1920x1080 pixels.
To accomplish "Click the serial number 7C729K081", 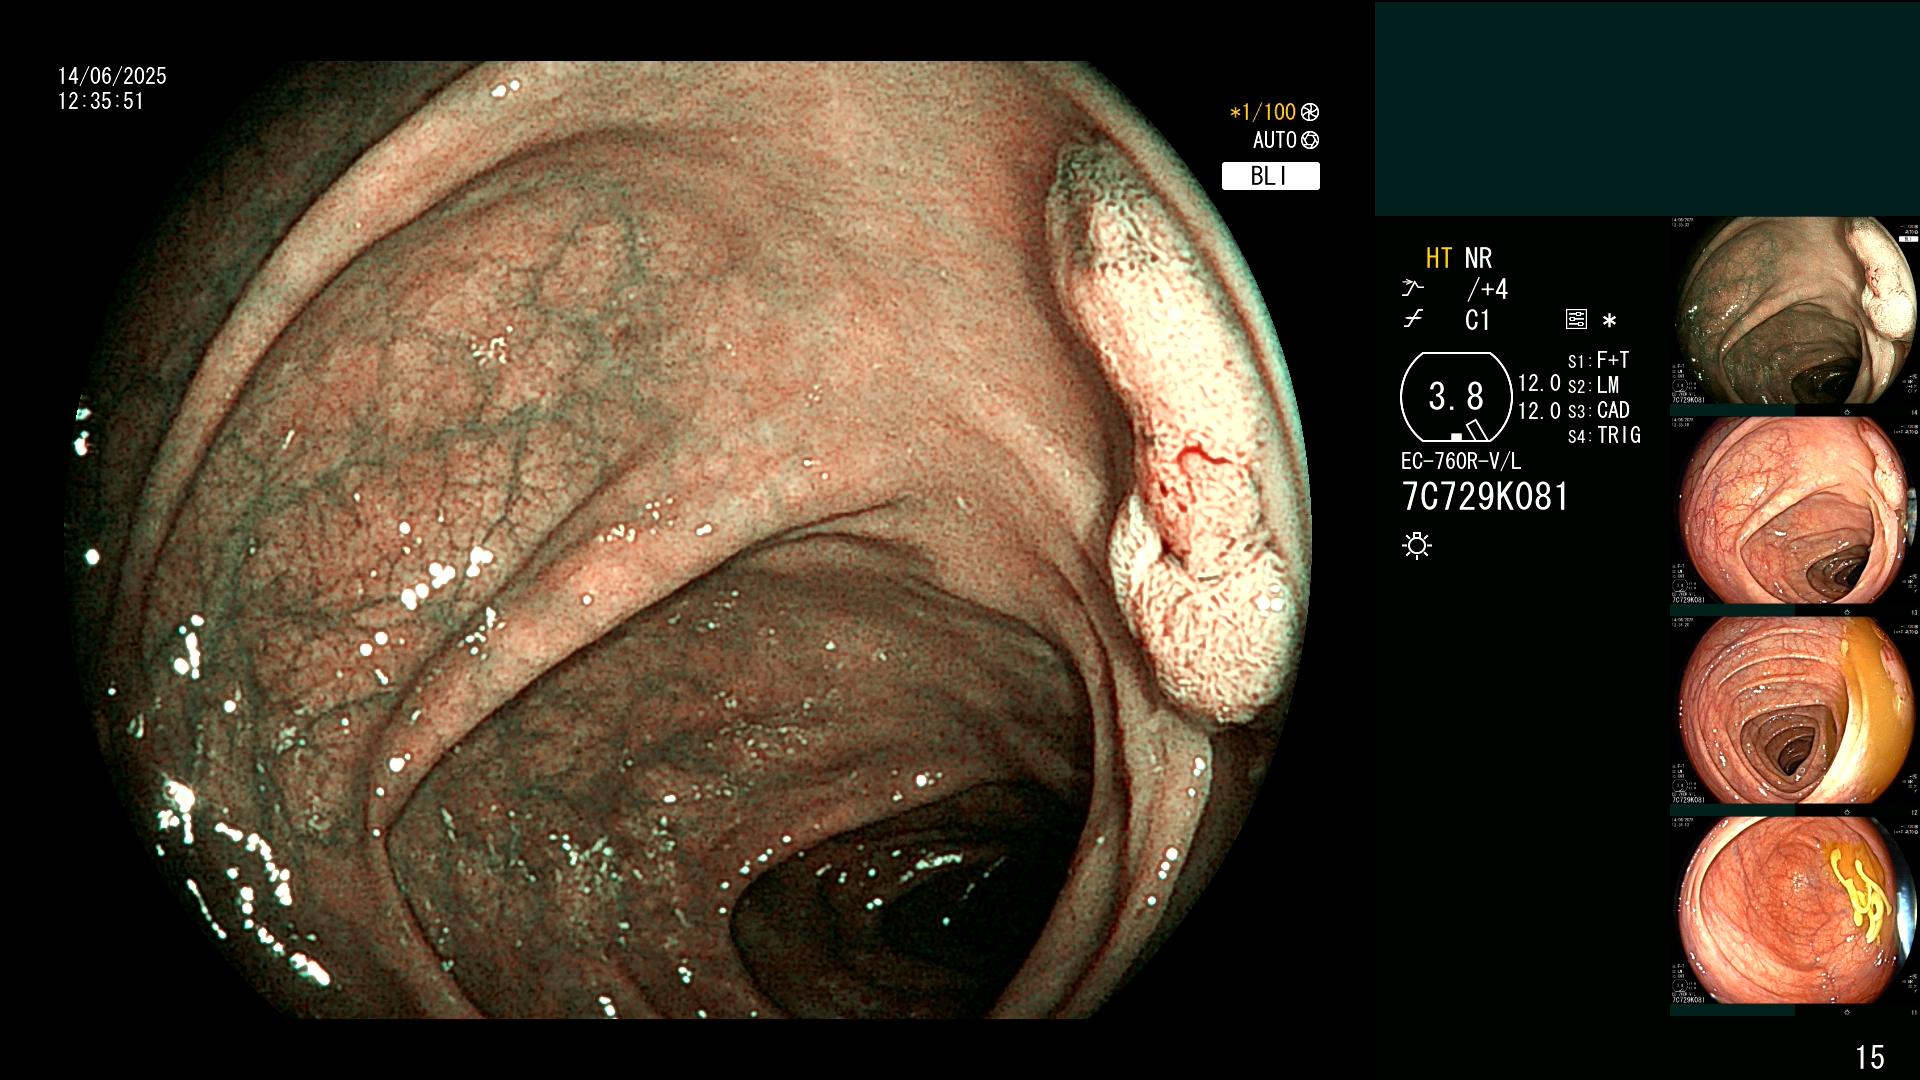I will coord(1485,497).
